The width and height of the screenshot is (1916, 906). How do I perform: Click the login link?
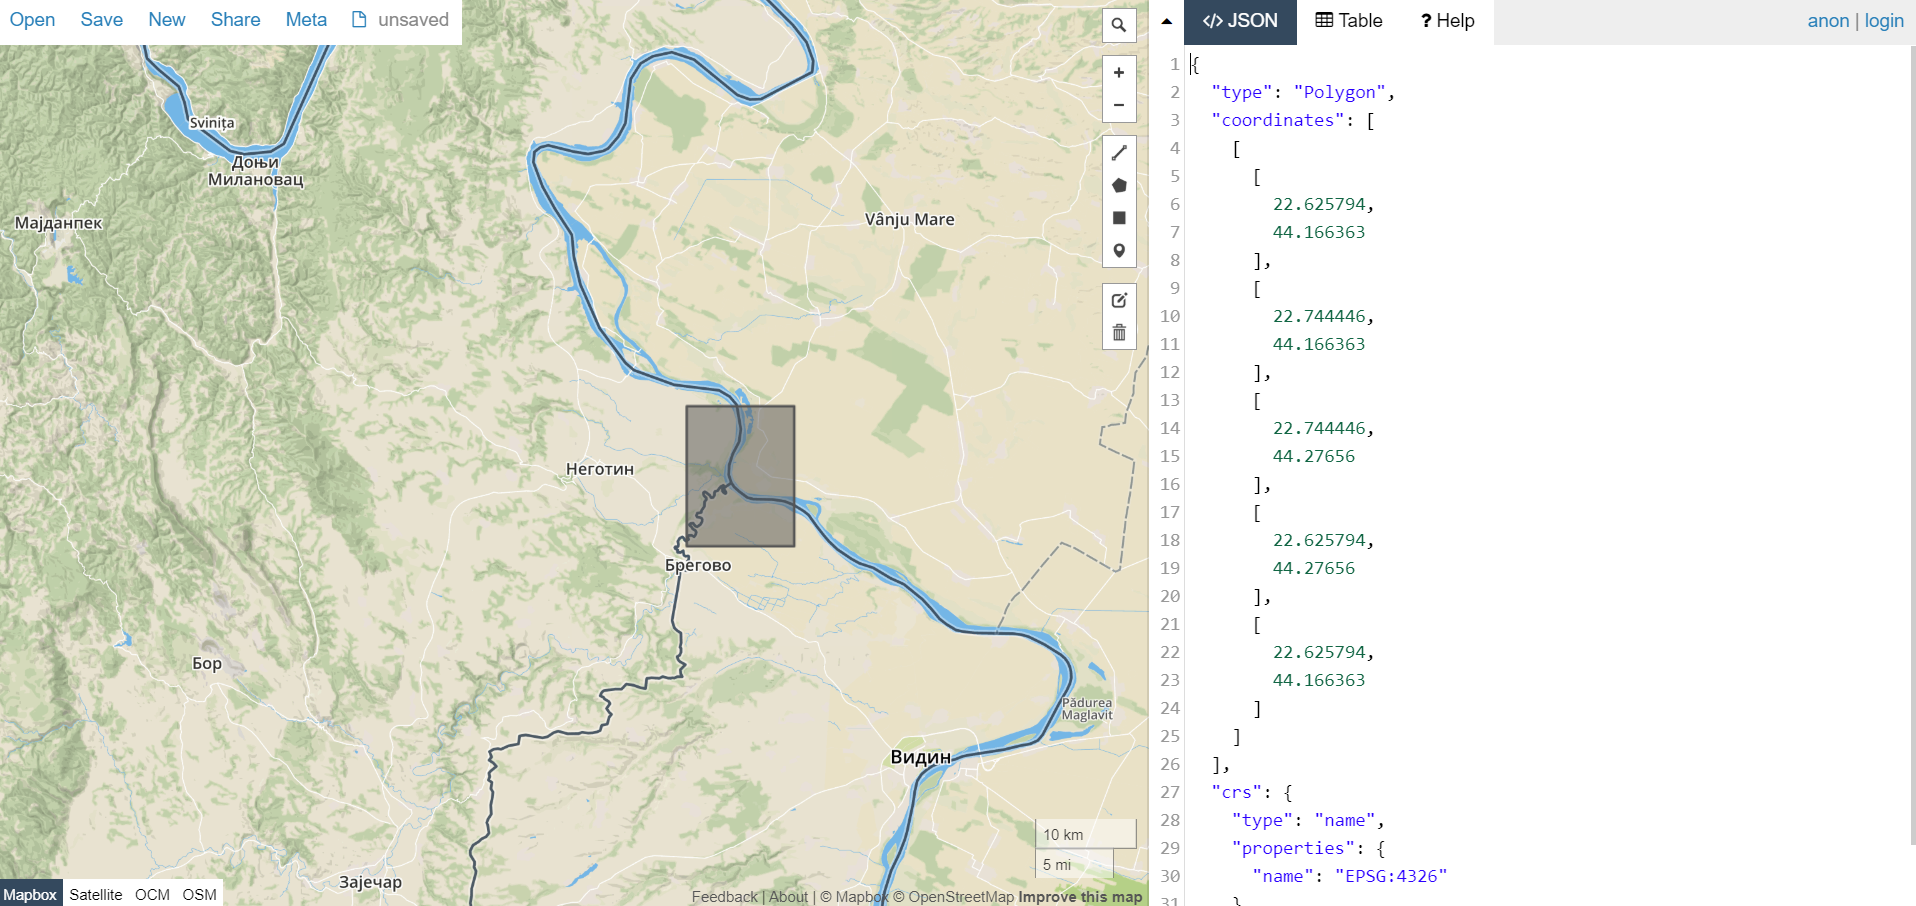(x=1884, y=21)
